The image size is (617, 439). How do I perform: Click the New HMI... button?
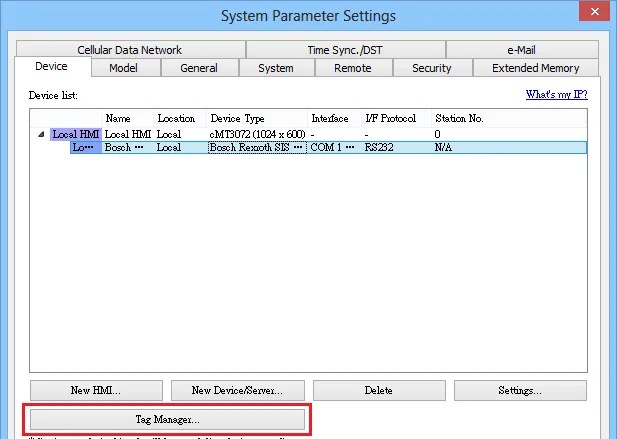(x=96, y=390)
